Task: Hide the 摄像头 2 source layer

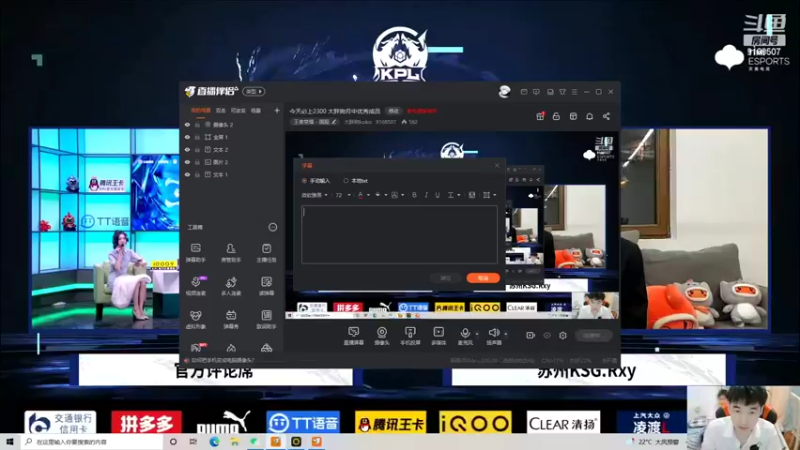Action: click(x=187, y=124)
